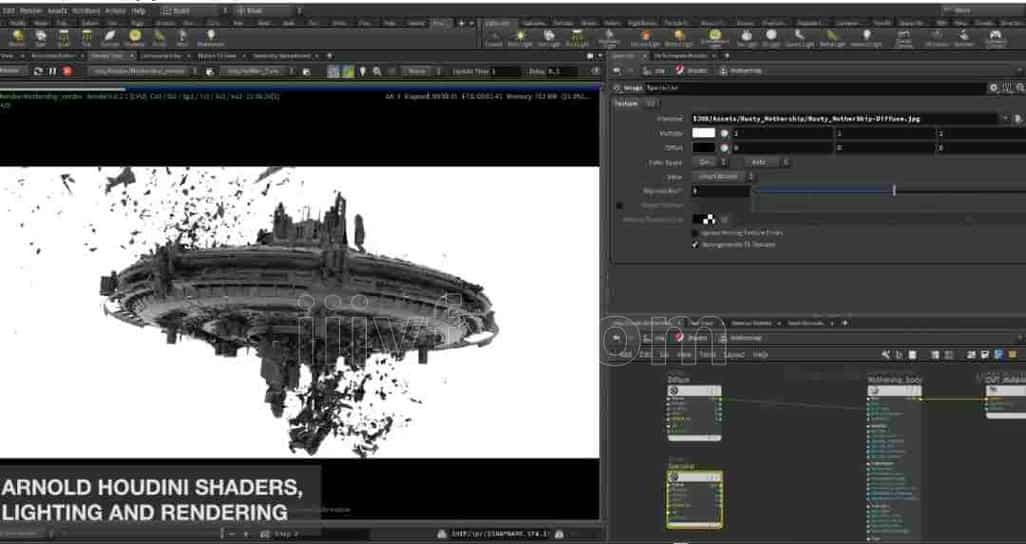Image resolution: width=1026 pixels, height=544 pixels.
Task: Click the obj path segment in parameter pane
Action: coord(655,71)
